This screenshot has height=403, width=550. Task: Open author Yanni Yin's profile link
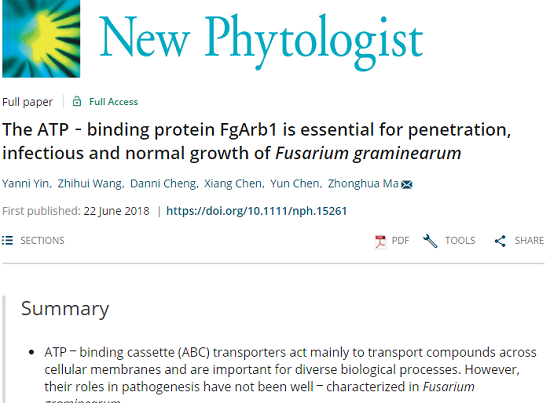[26, 183]
